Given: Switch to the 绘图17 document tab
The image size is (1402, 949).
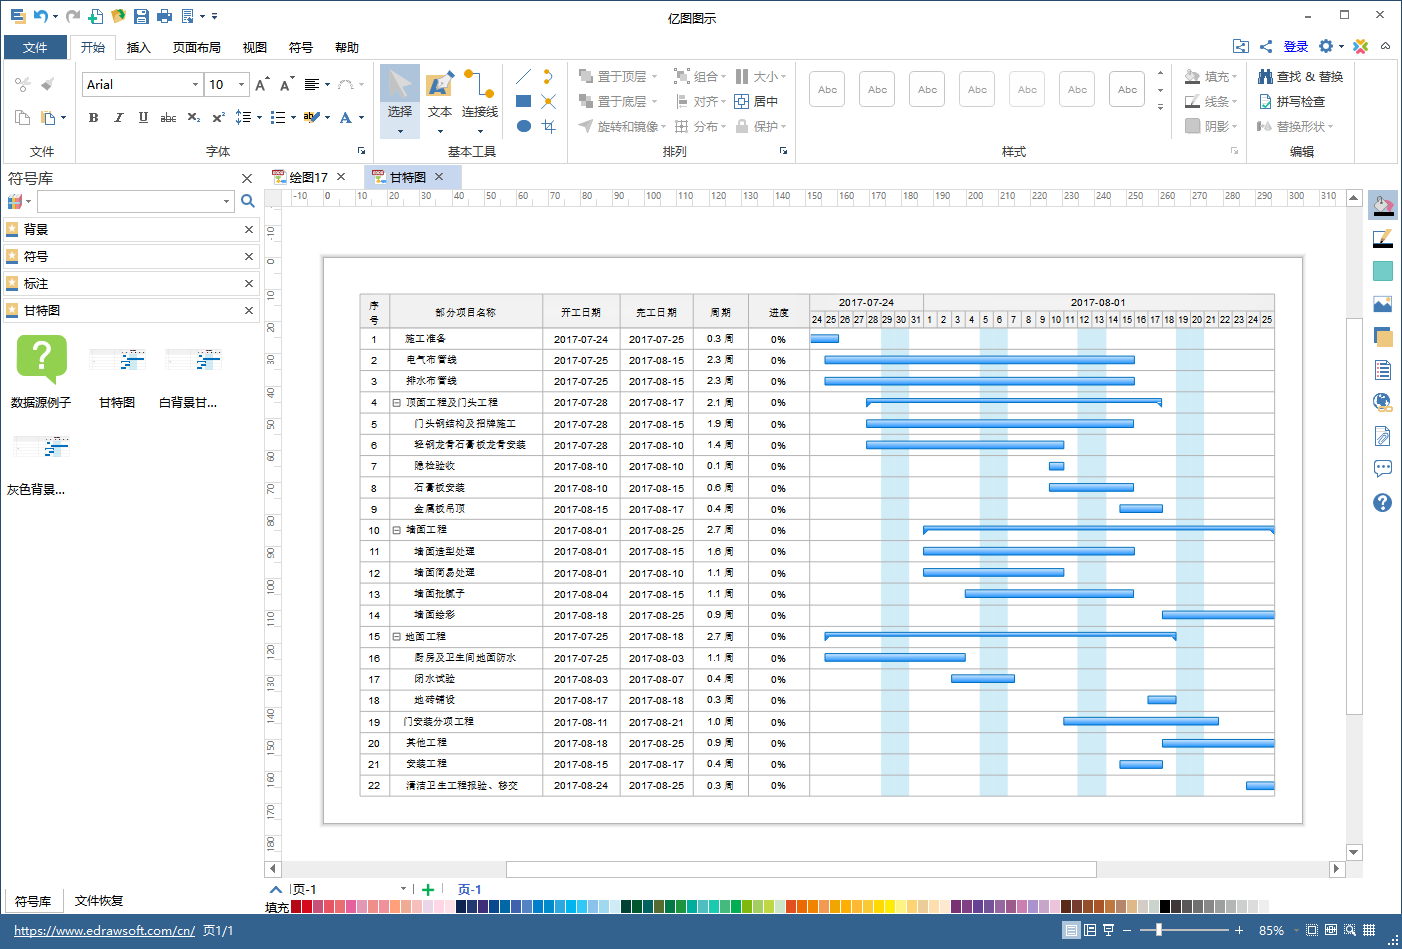Looking at the screenshot, I should (309, 177).
